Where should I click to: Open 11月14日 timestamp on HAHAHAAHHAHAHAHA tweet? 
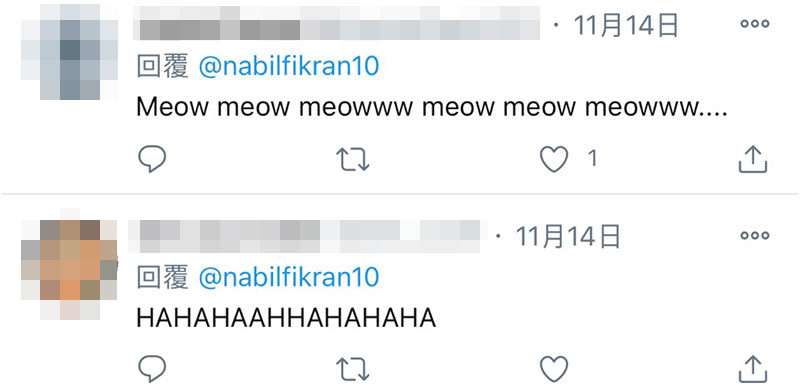(x=568, y=237)
